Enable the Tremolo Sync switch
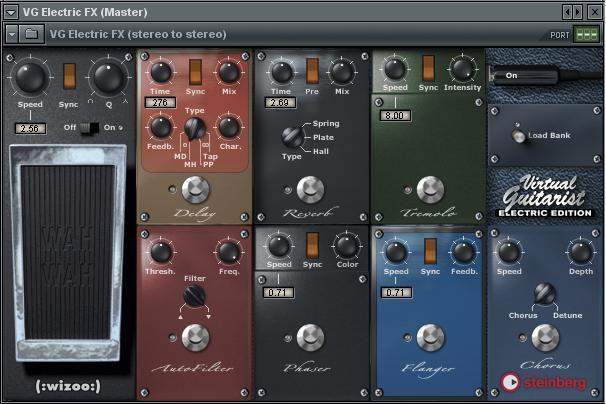 pyautogui.click(x=428, y=68)
